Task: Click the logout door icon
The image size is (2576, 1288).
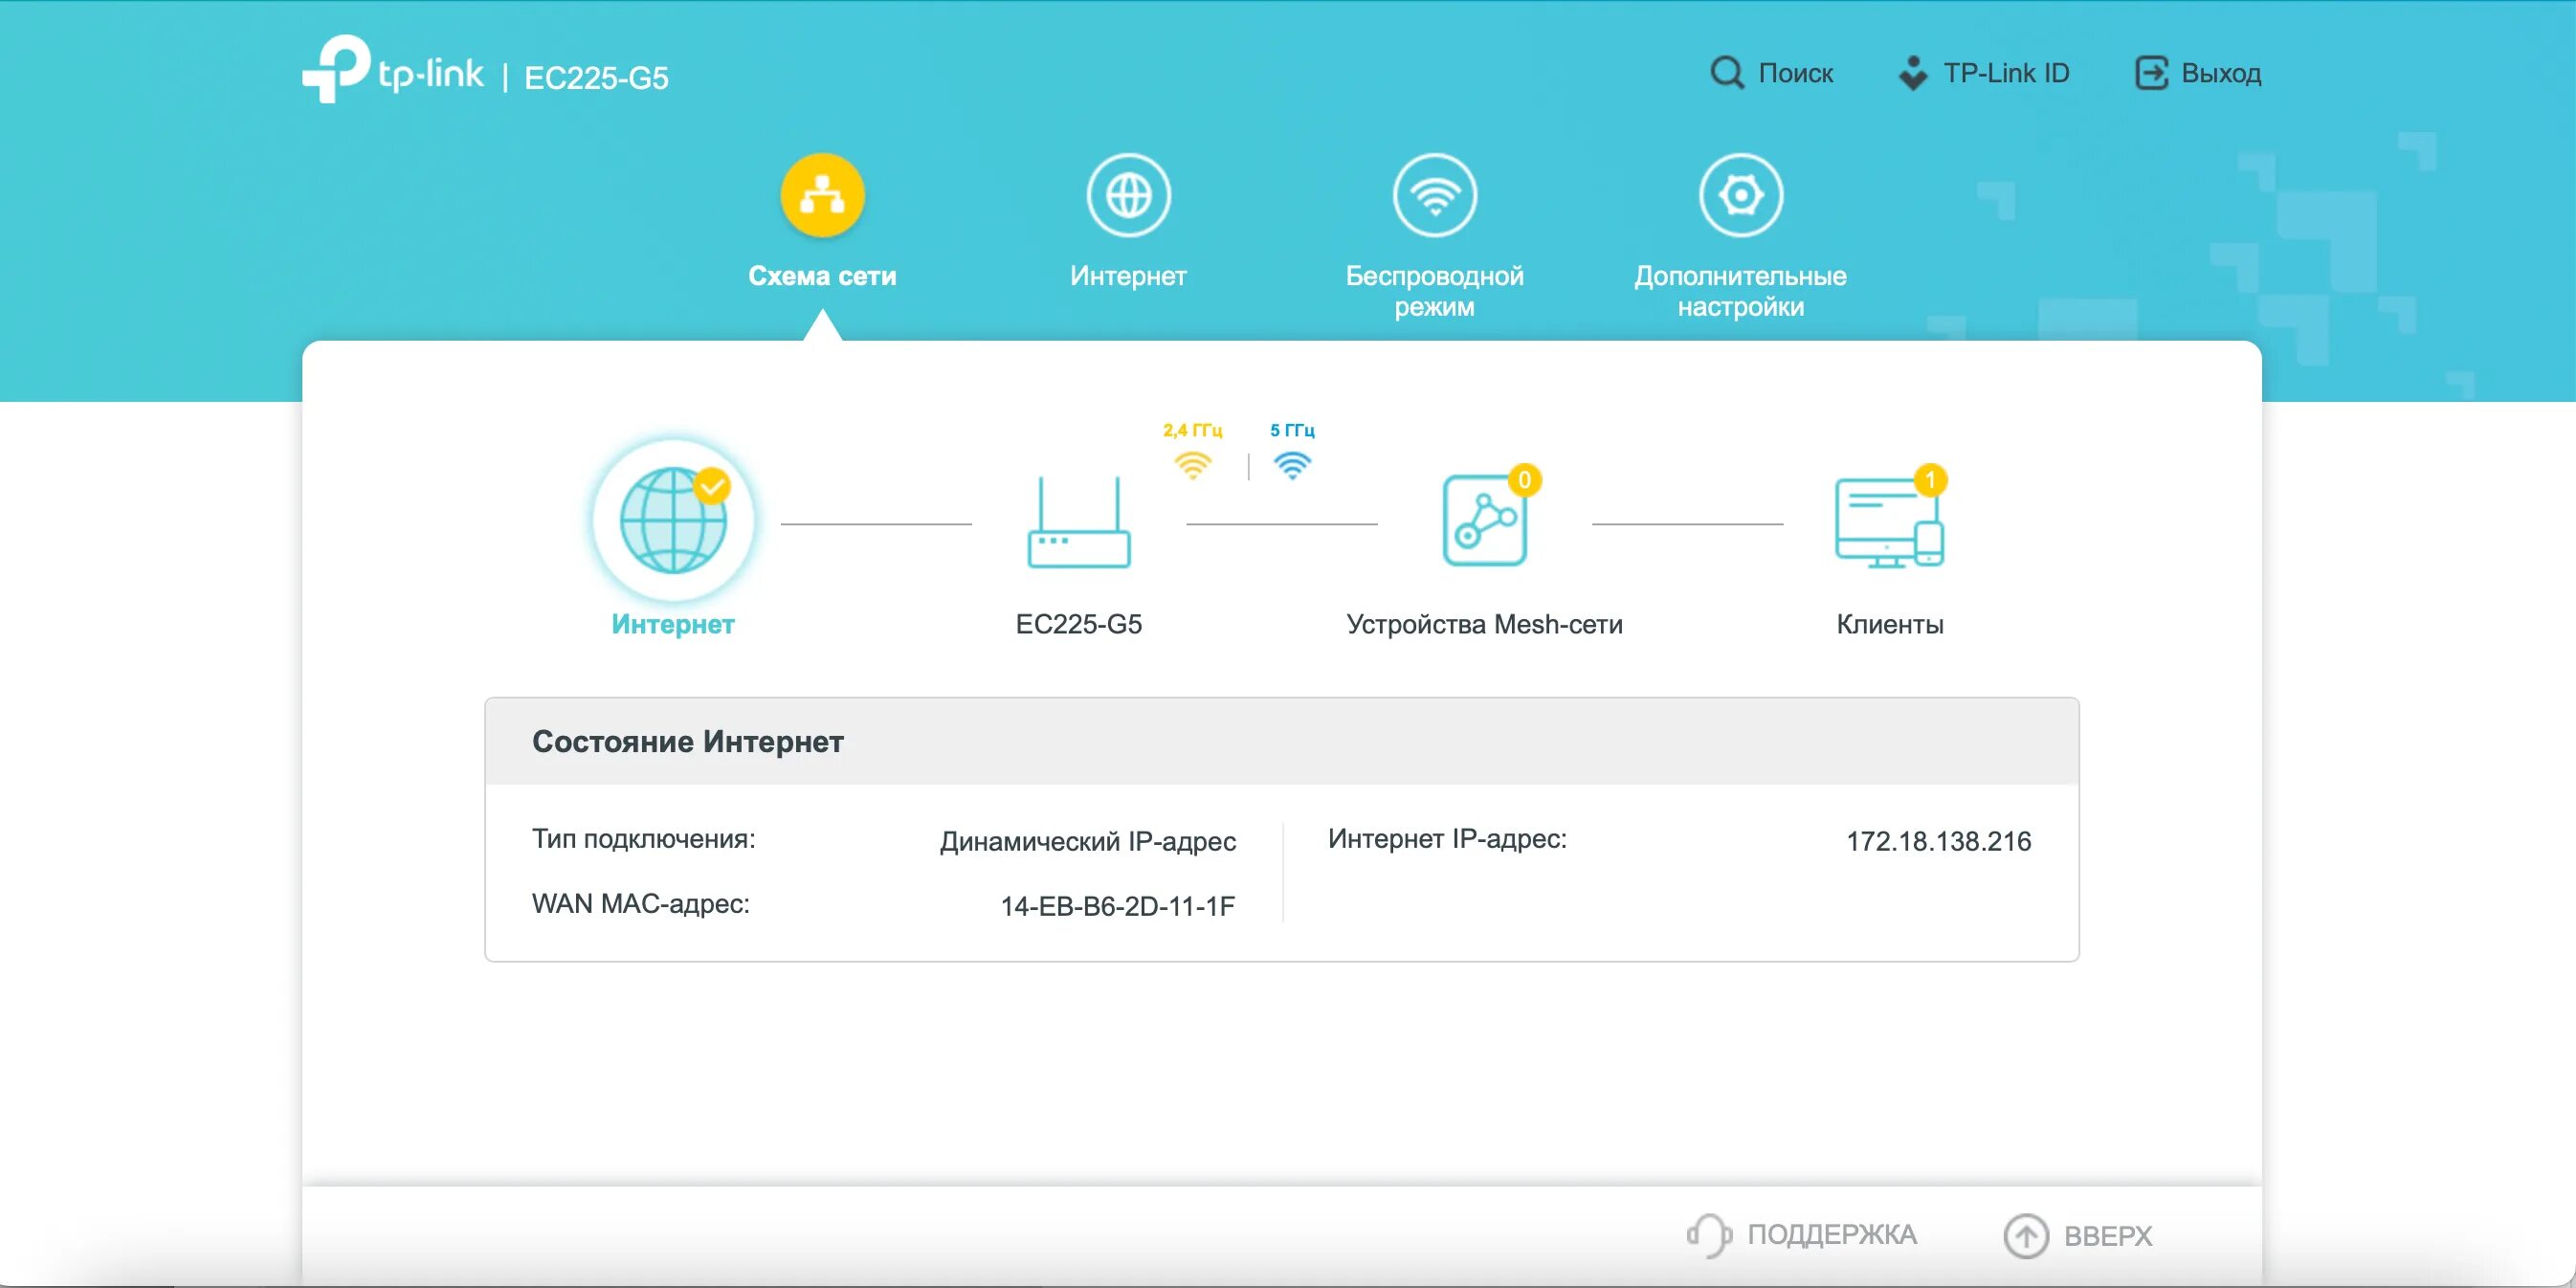Action: pyautogui.click(x=2151, y=73)
